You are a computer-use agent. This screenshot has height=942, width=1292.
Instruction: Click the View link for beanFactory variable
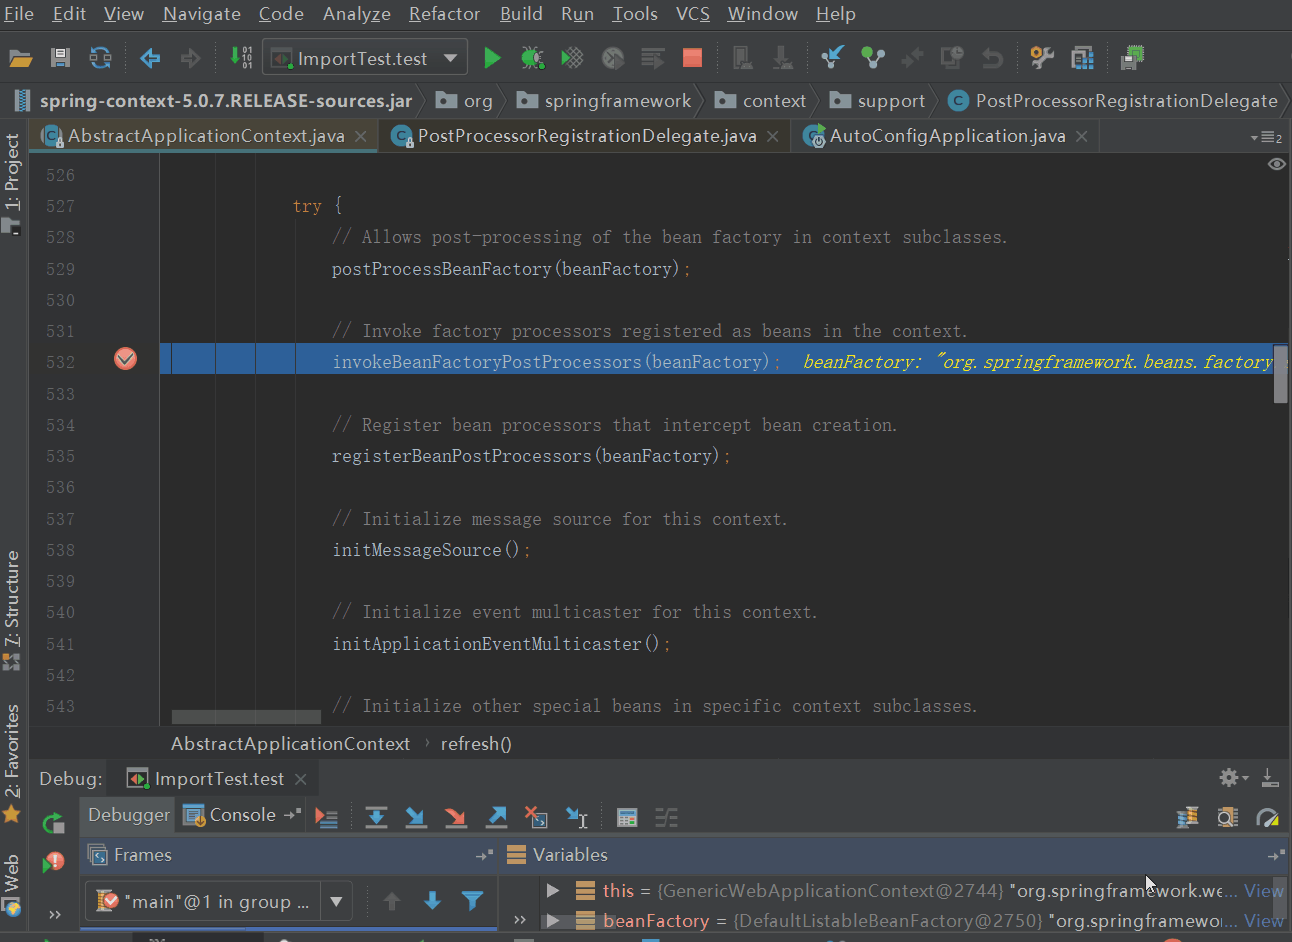point(1264,921)
